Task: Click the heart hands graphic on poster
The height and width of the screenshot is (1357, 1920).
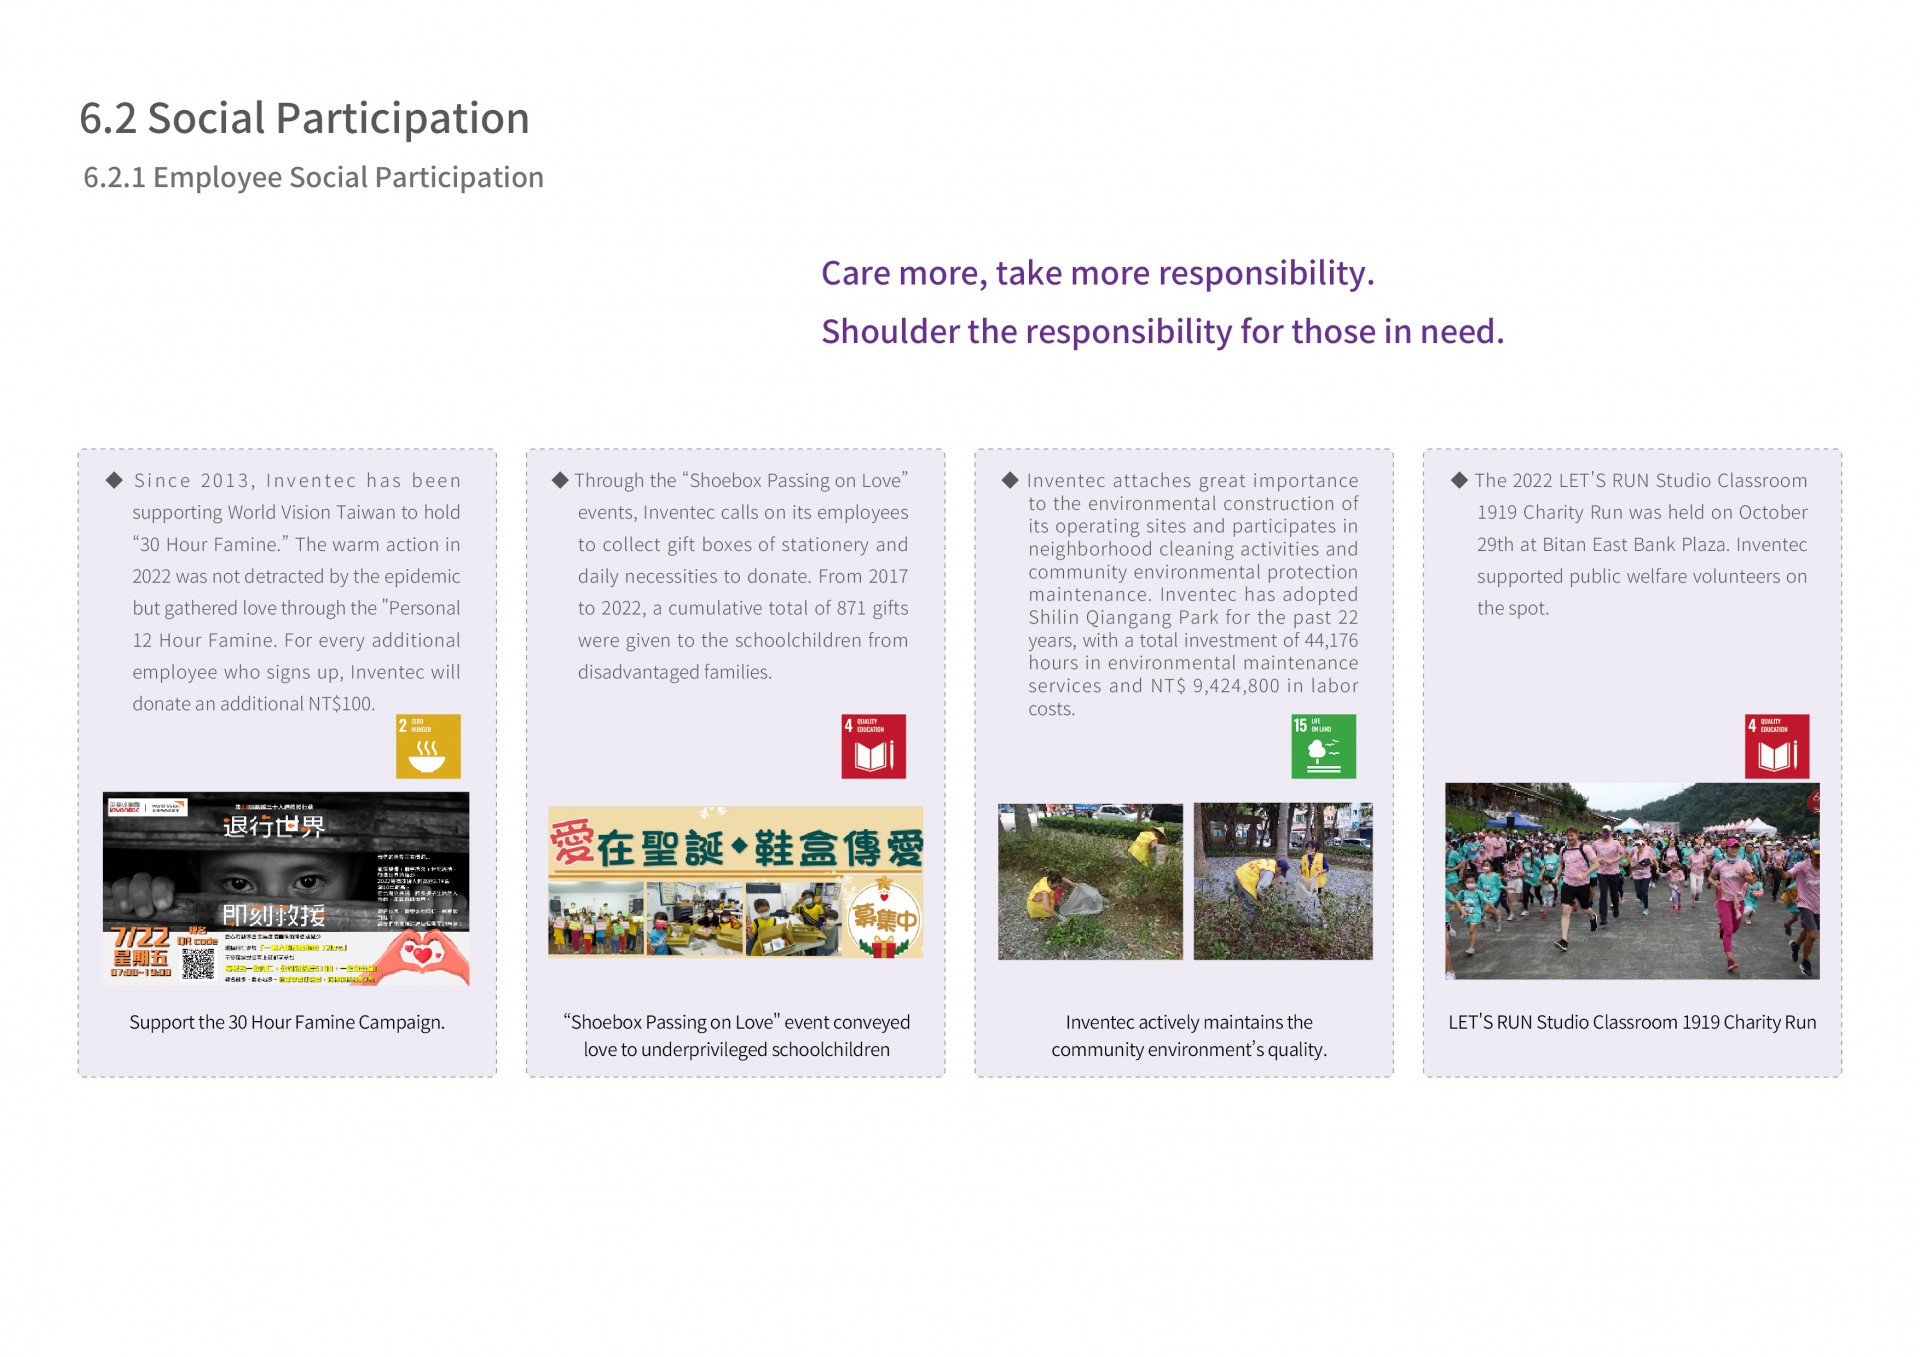Action: click(x=424, y=957)
